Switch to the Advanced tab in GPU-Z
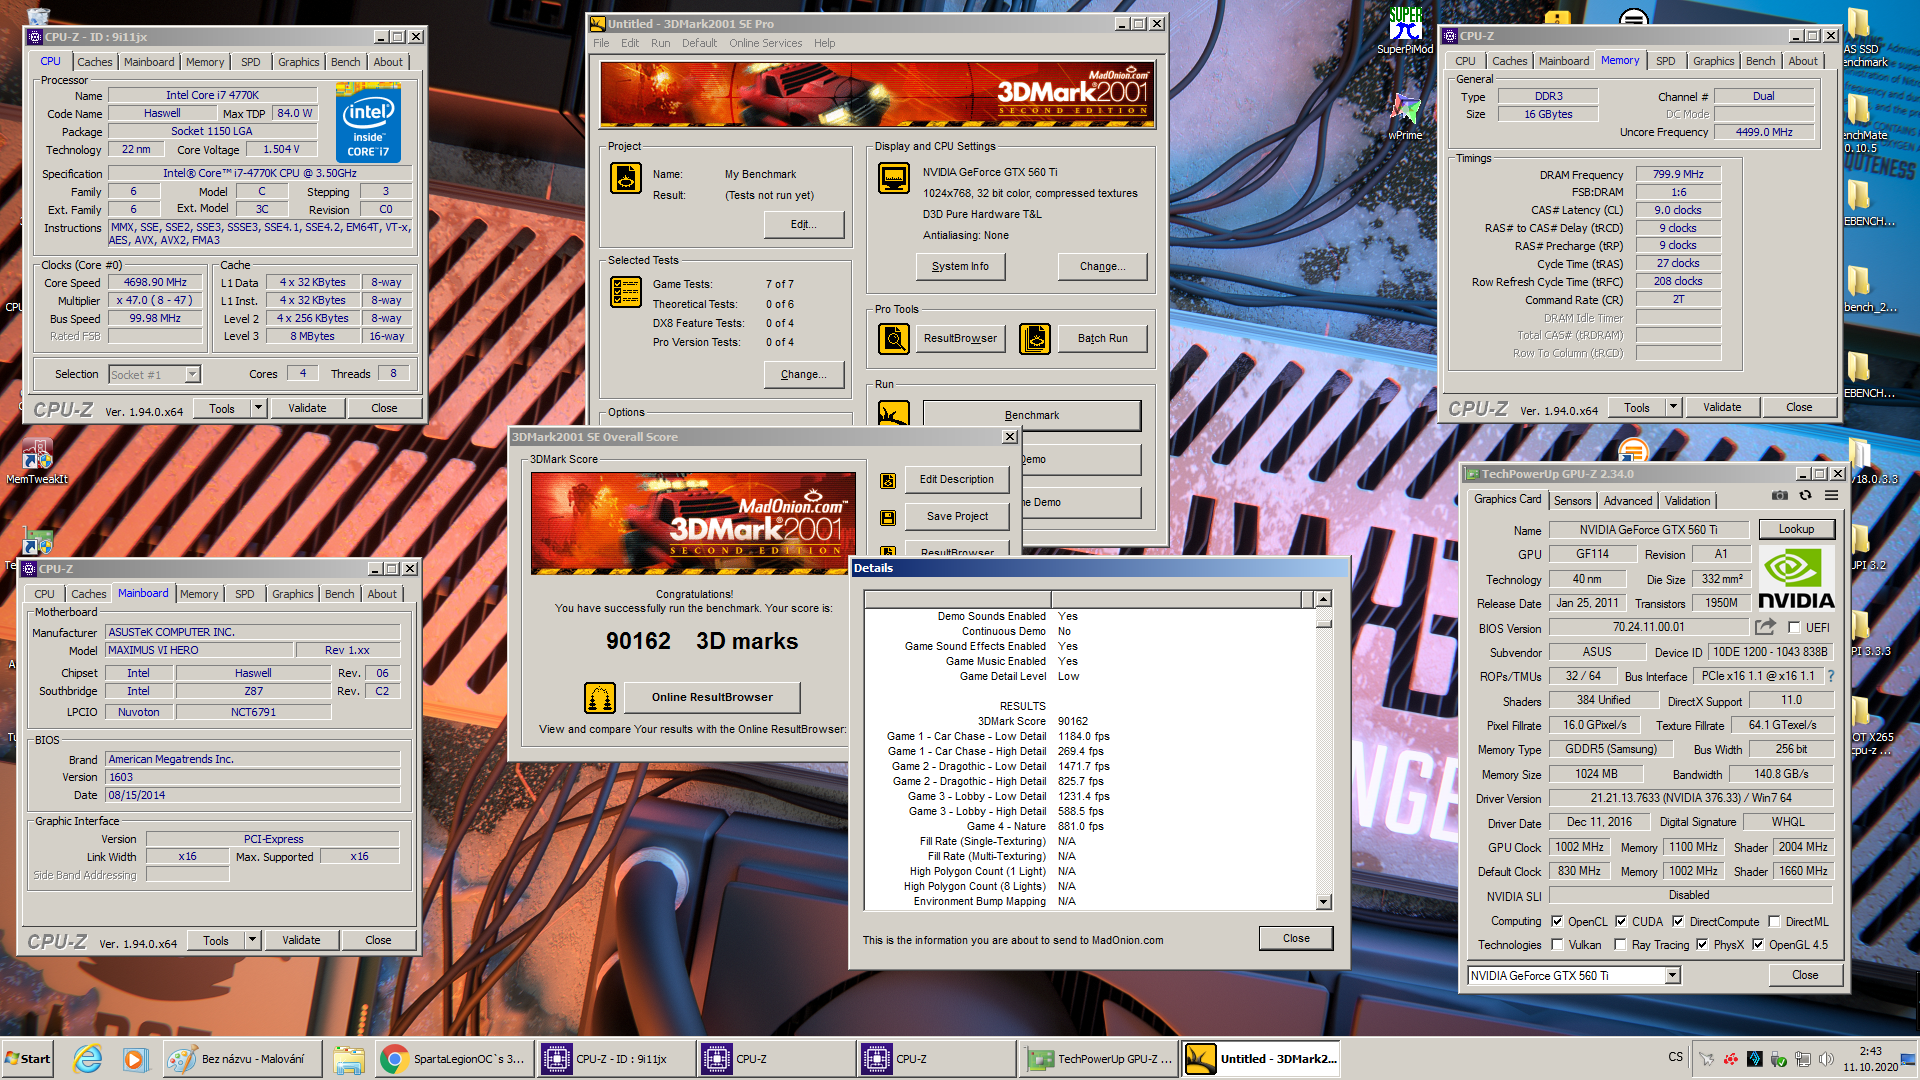 tap(1628, 501)
